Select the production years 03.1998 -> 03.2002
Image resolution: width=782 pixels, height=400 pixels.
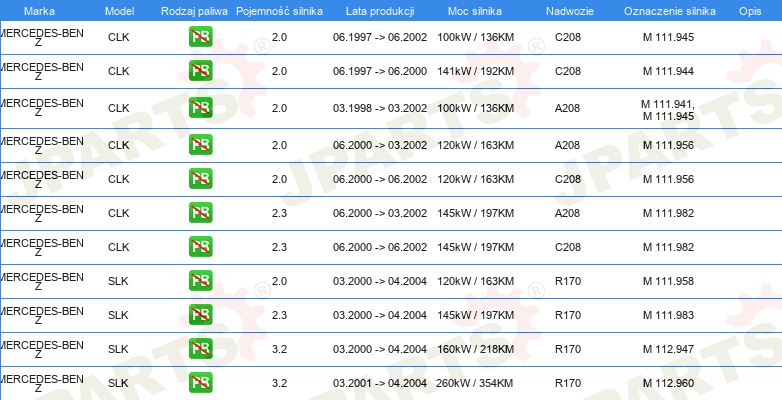click(380, 108)
